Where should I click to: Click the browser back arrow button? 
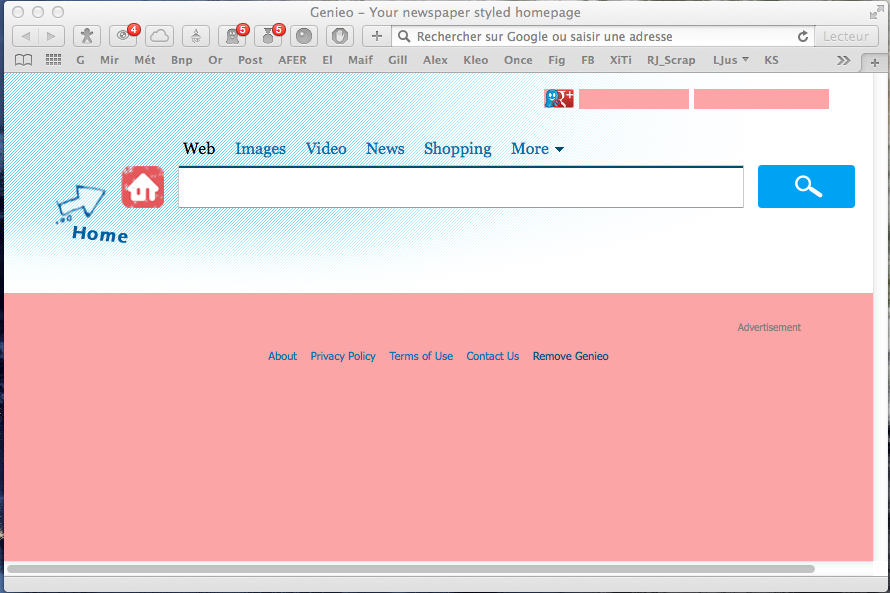26,36
